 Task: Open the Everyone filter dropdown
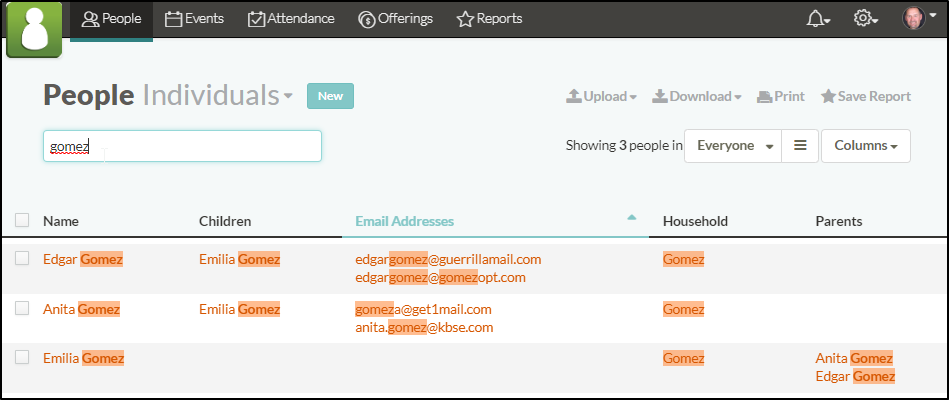[x=733, y=146]
